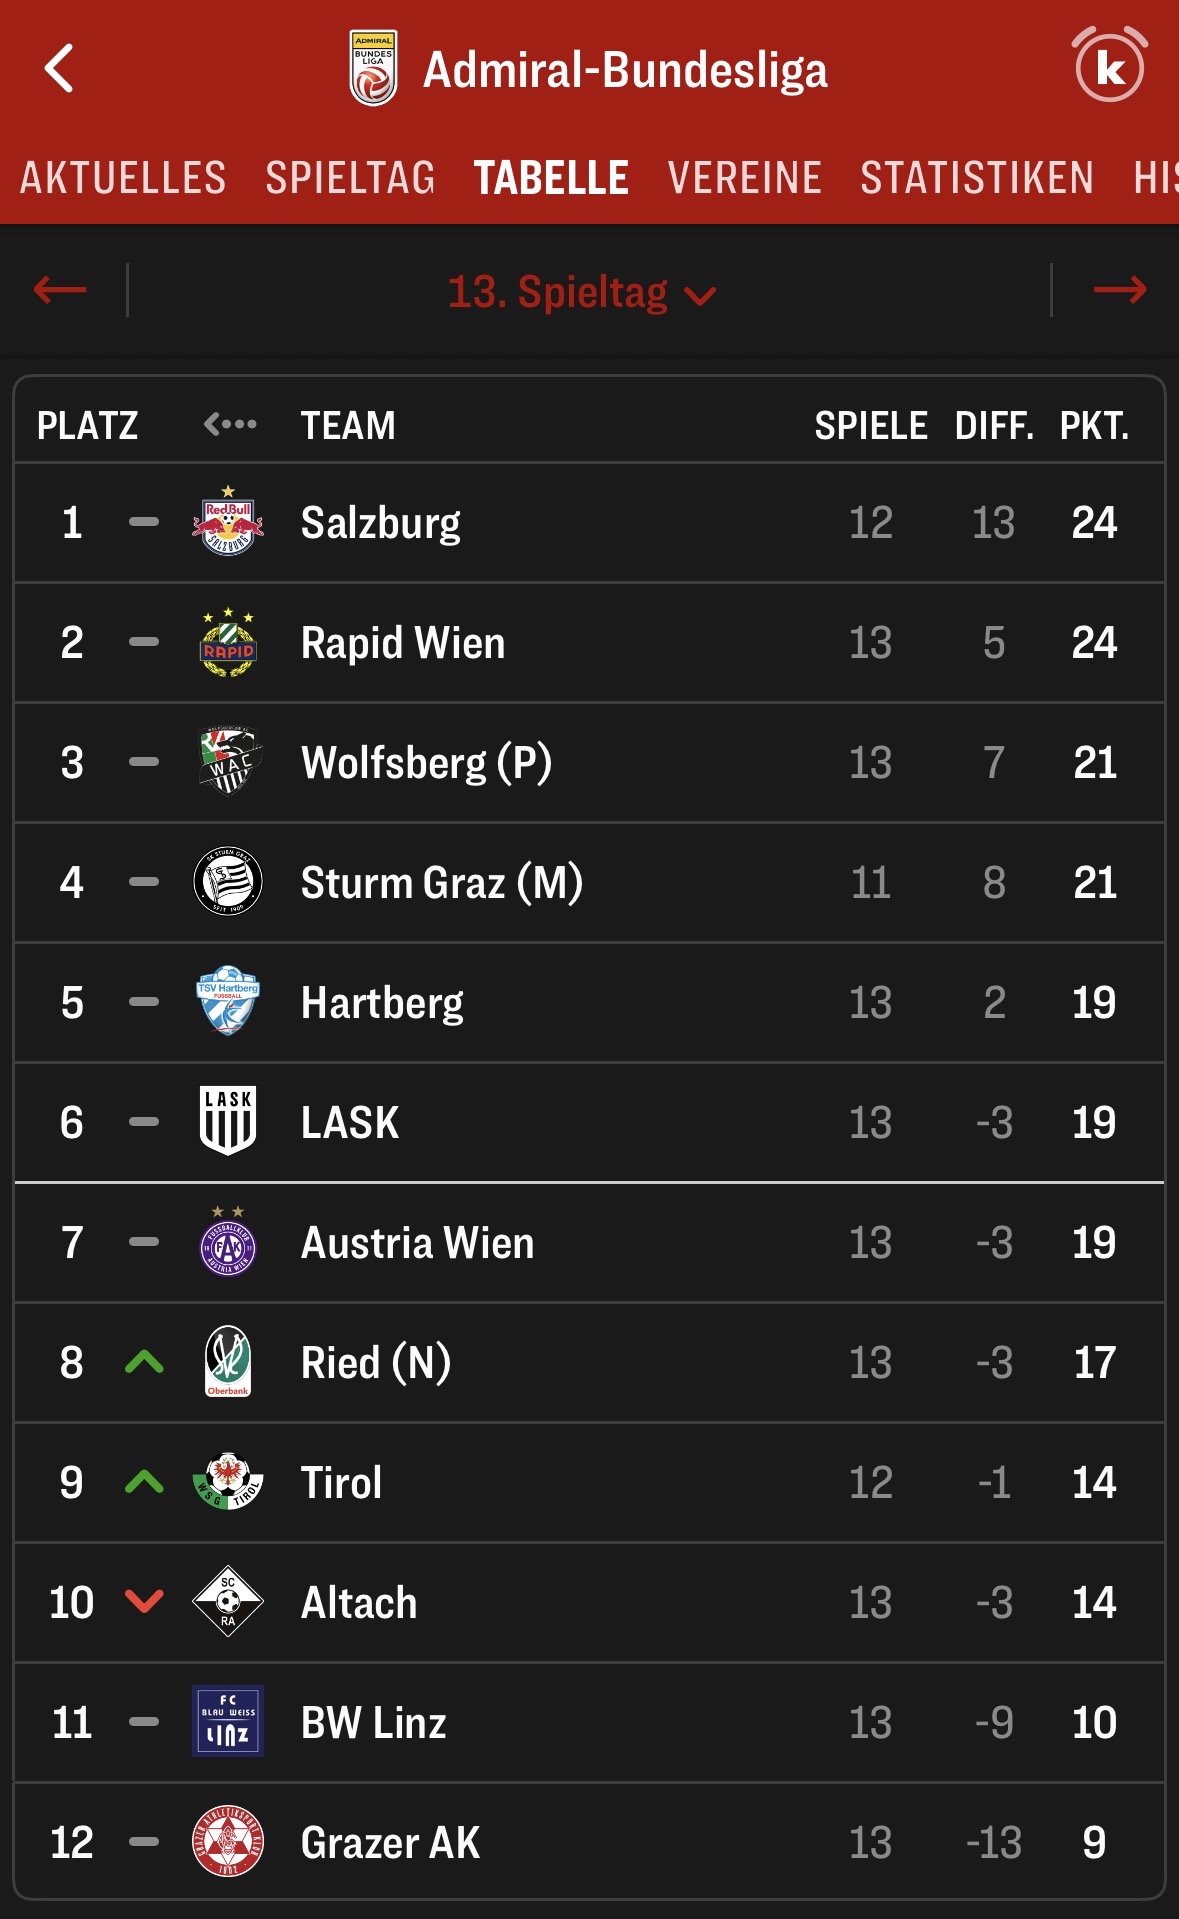1179x1919 pixels.
Task: Open the Grazer AK team link
Action: [390, 1842]
